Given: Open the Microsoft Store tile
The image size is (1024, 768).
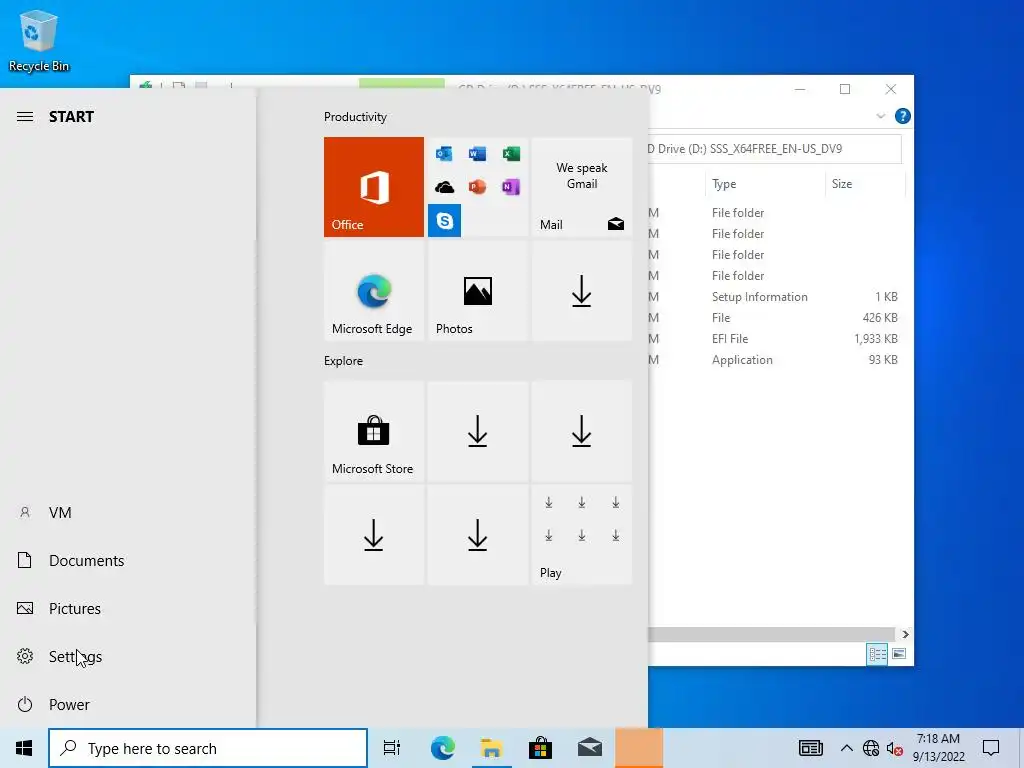Looking at the screenshot, I should coord(374,431).
